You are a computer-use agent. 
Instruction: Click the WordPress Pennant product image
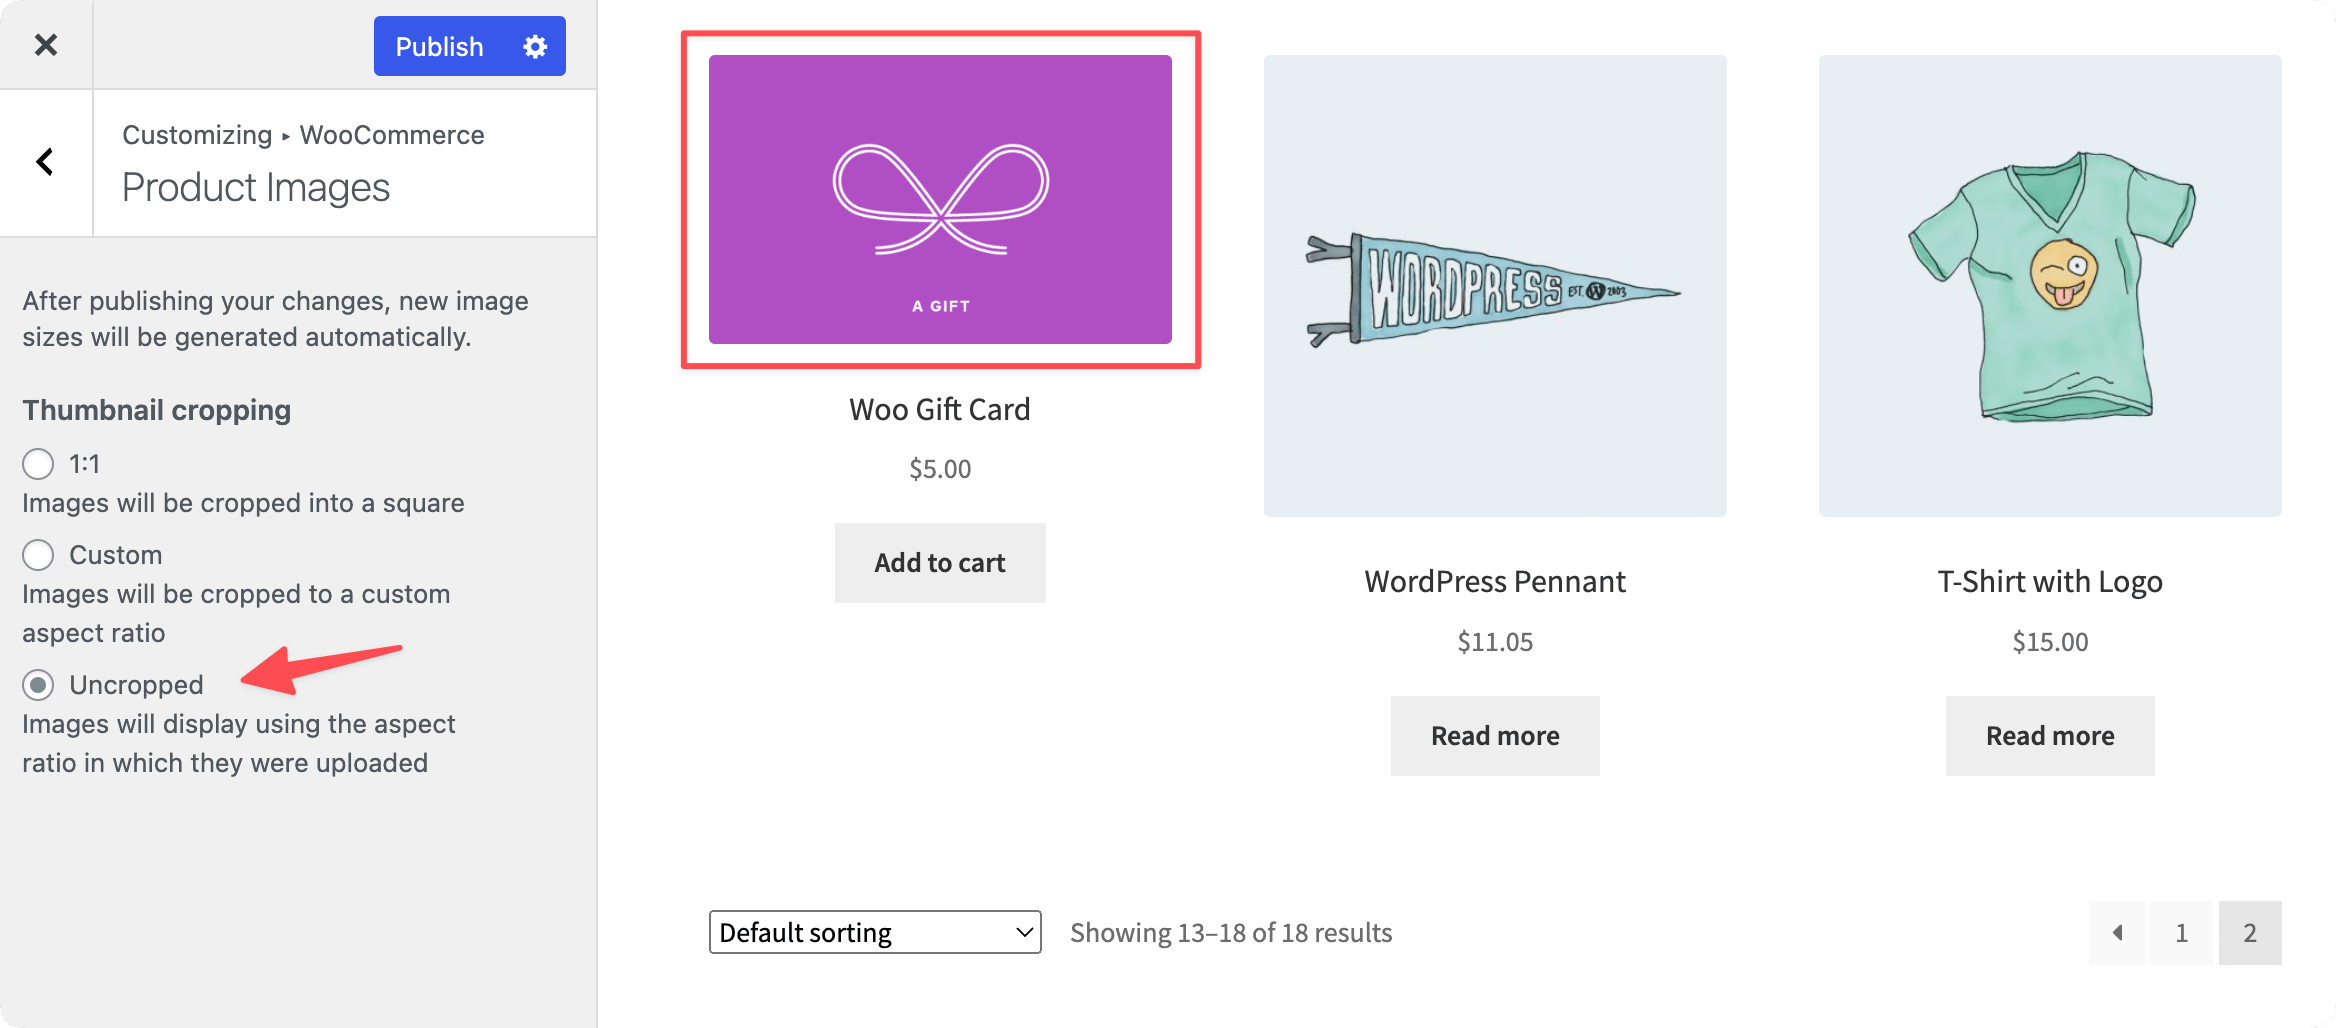1494,285
